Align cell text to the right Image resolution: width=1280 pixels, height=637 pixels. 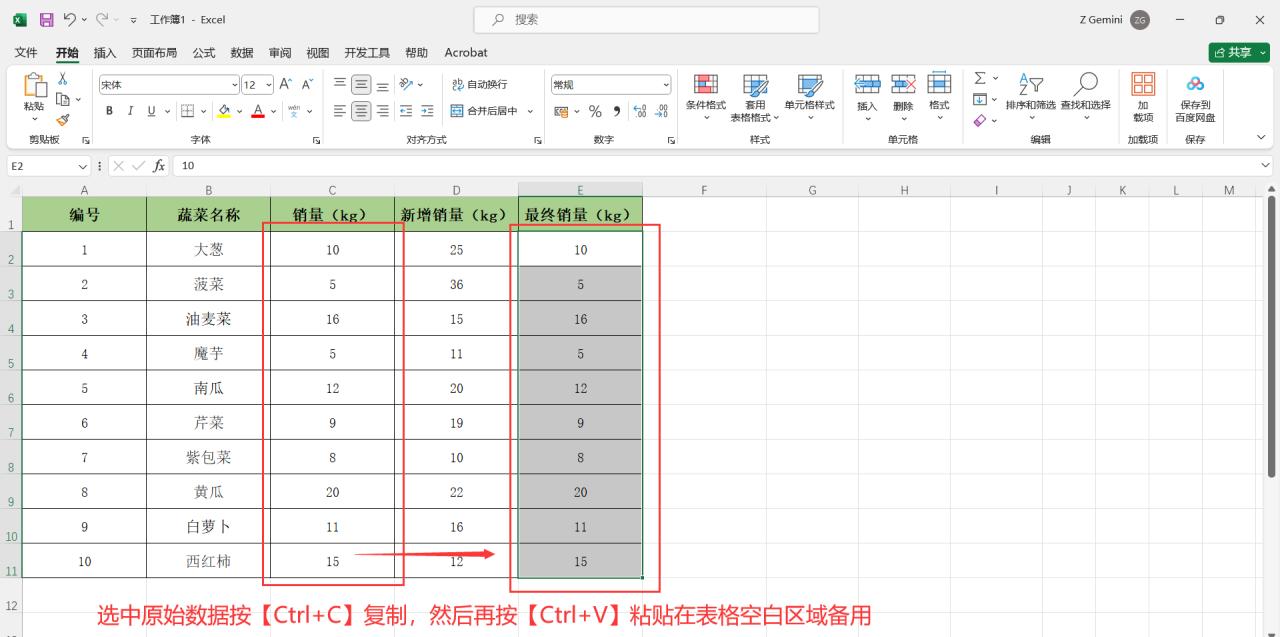[382, 111]
